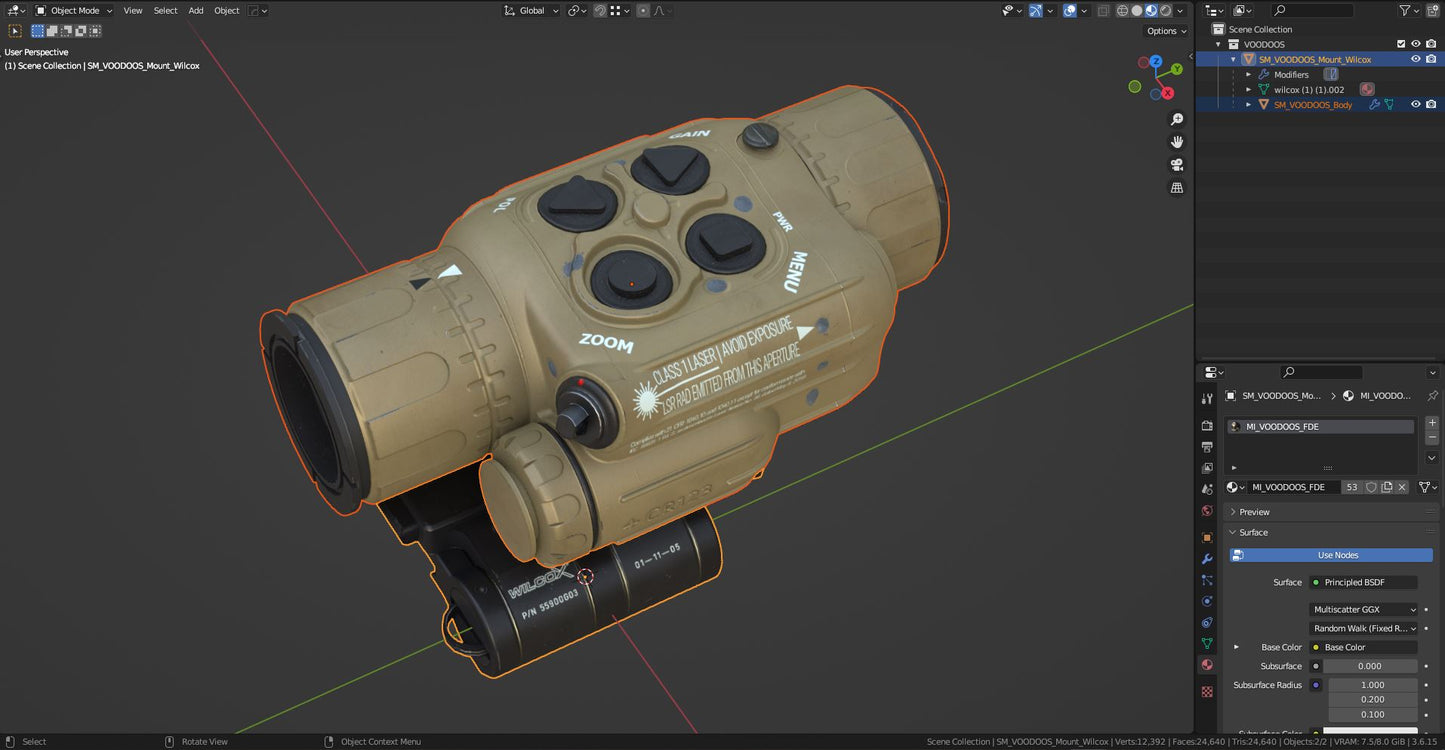
Task: Expand the Modifiers tree entry
Action: (1248, 74)
